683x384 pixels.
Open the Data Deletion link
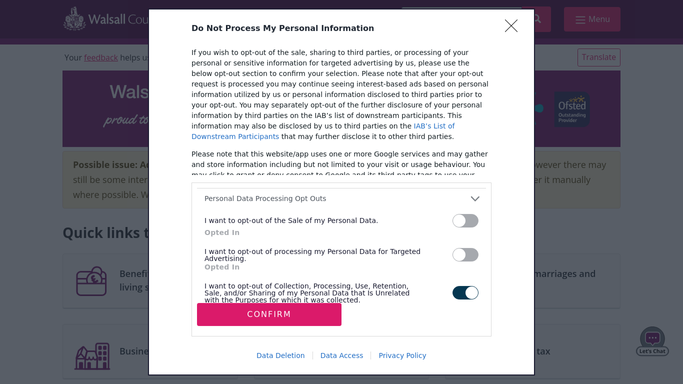(281, 355)
